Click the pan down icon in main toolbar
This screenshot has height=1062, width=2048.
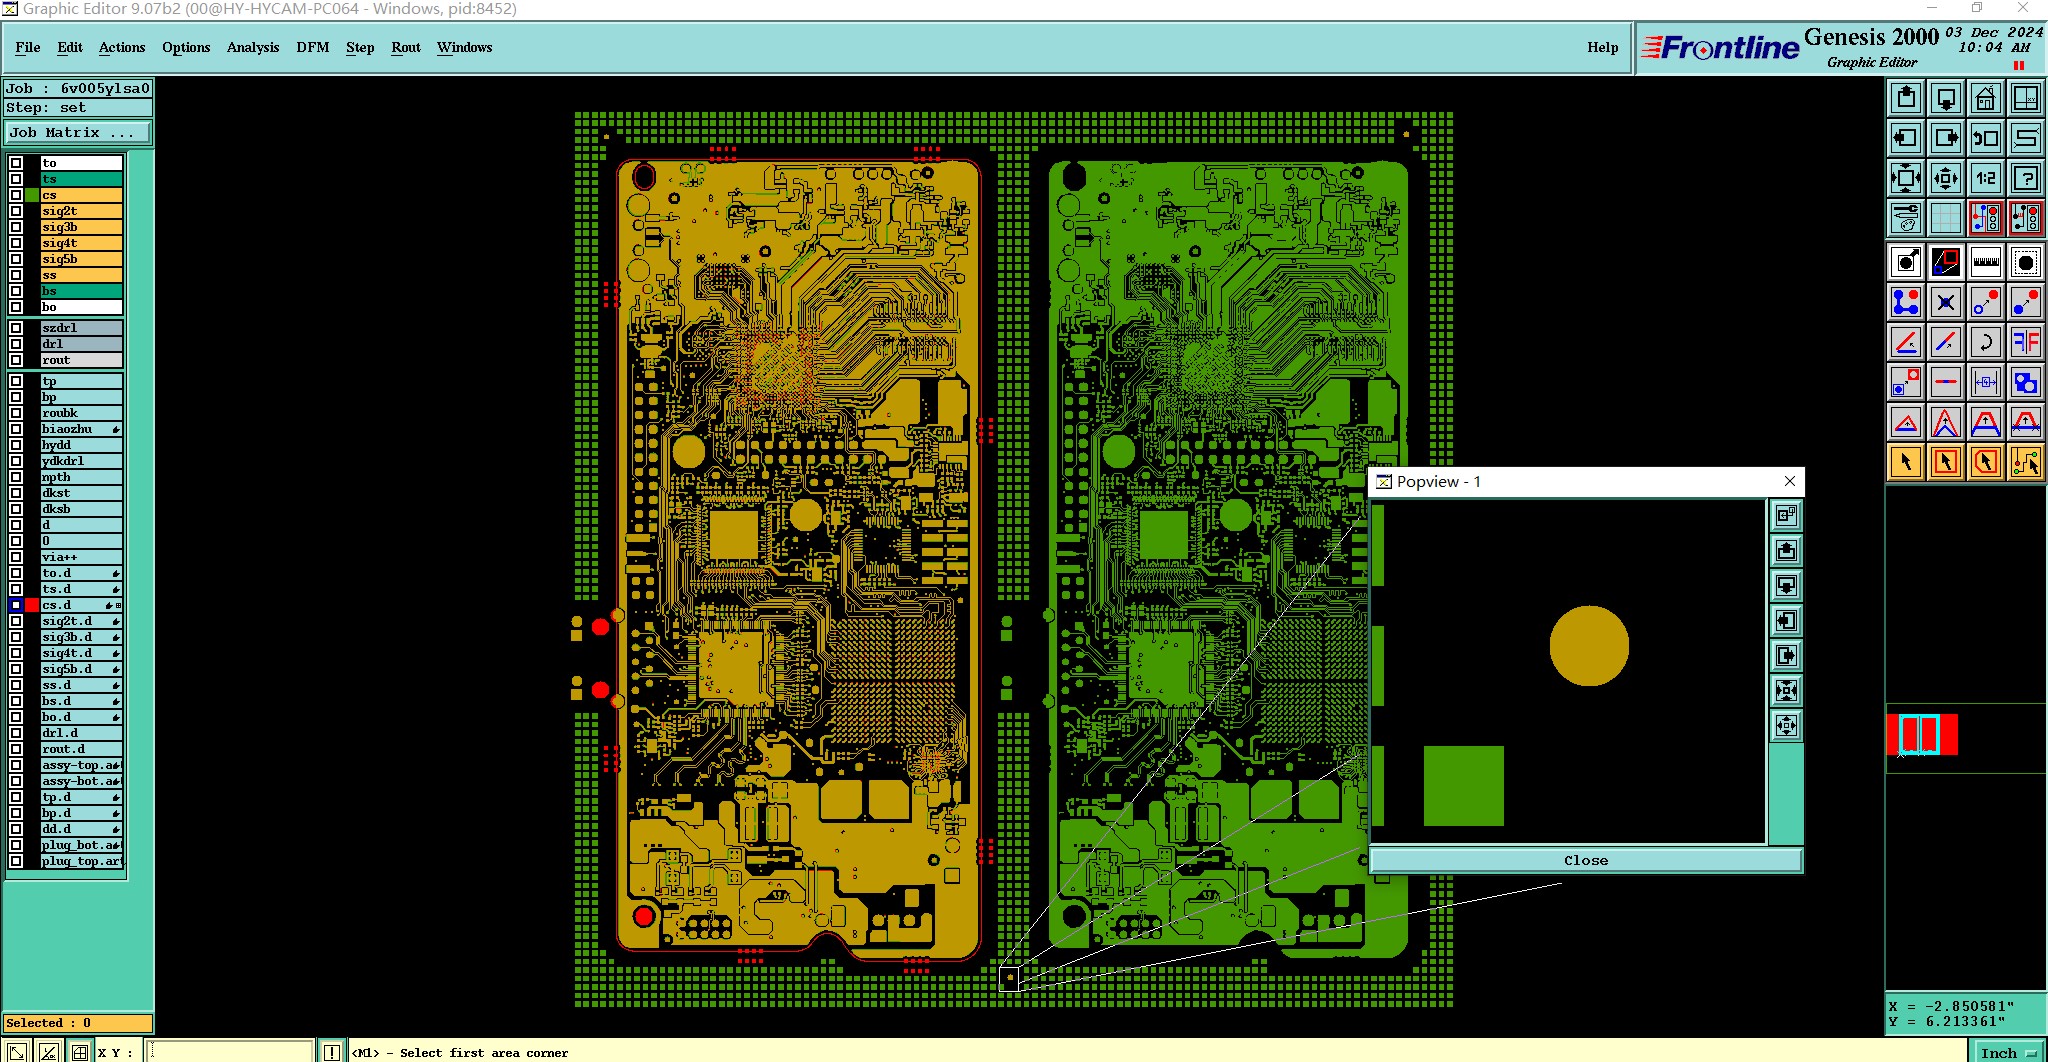point(1946,98)
